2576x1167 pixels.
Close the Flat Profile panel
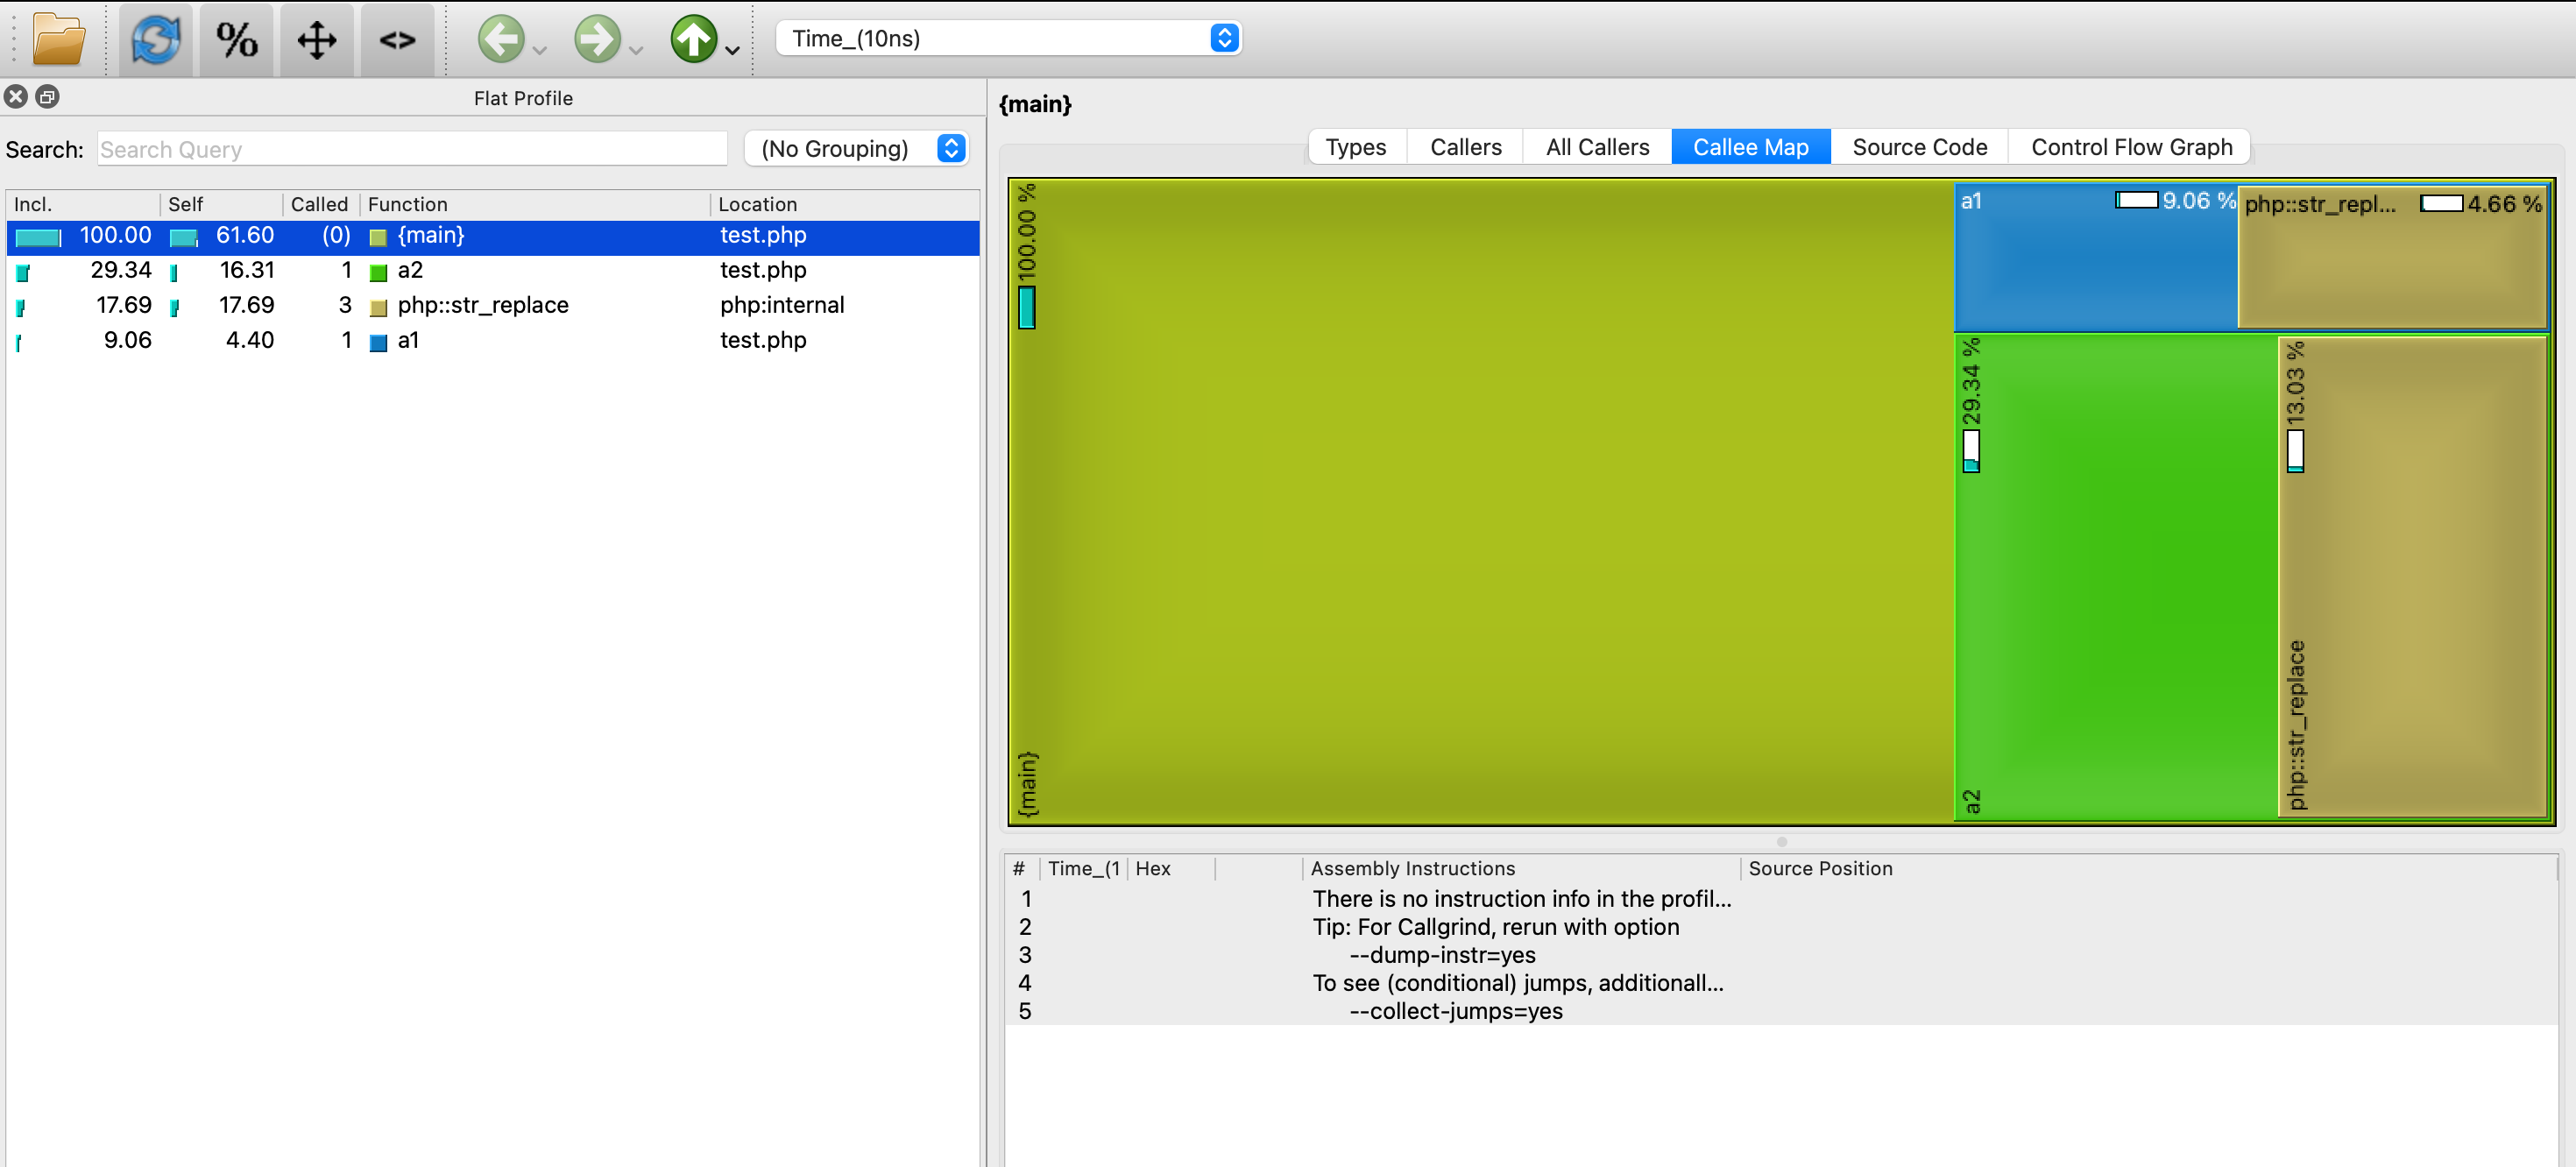16,97
